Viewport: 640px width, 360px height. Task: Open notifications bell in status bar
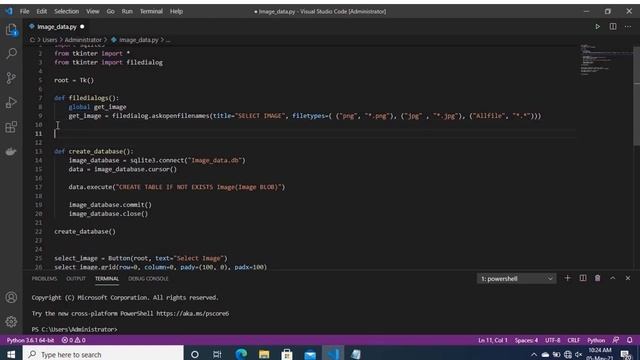point(630,340)
